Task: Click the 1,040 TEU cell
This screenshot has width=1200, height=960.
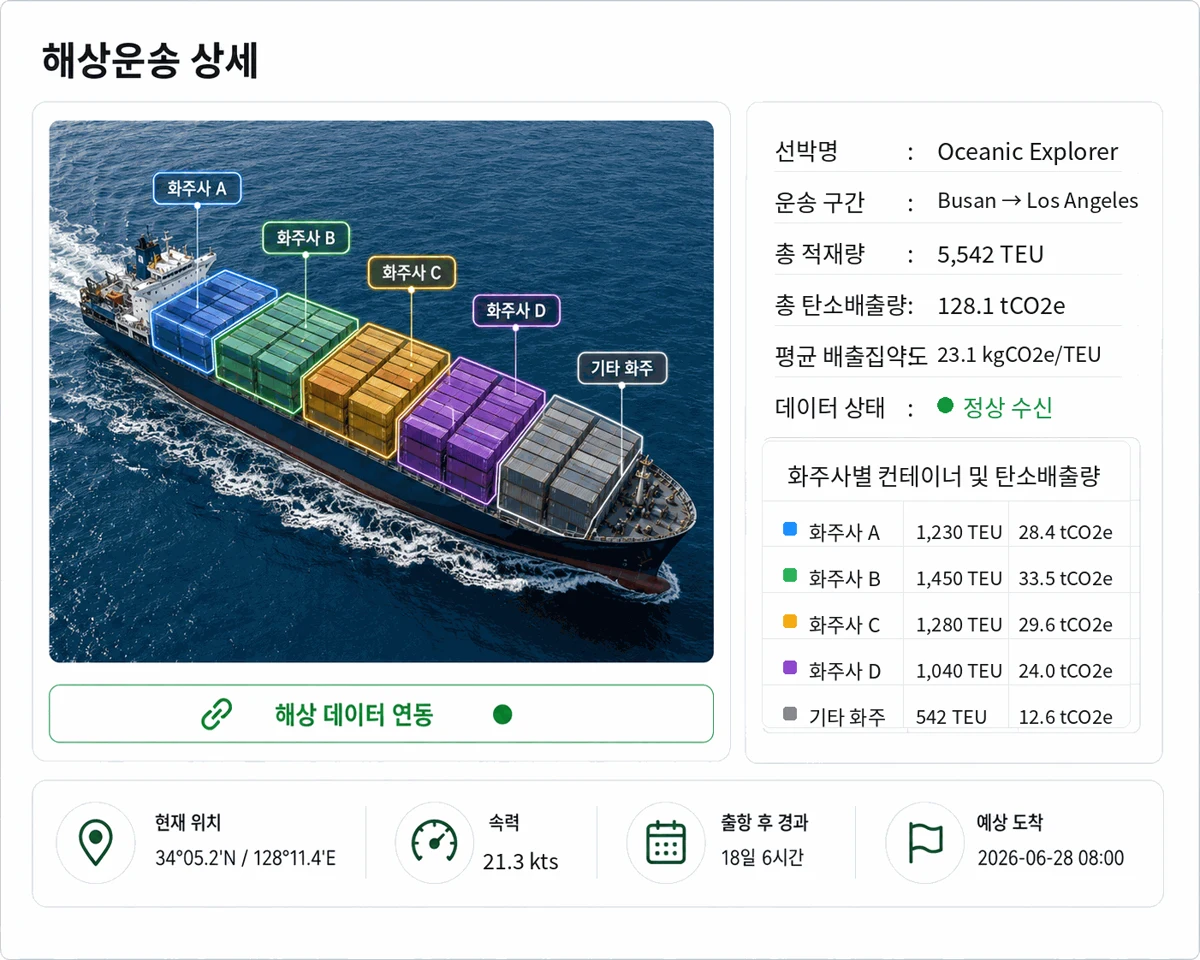Action: tap(958, 670)
